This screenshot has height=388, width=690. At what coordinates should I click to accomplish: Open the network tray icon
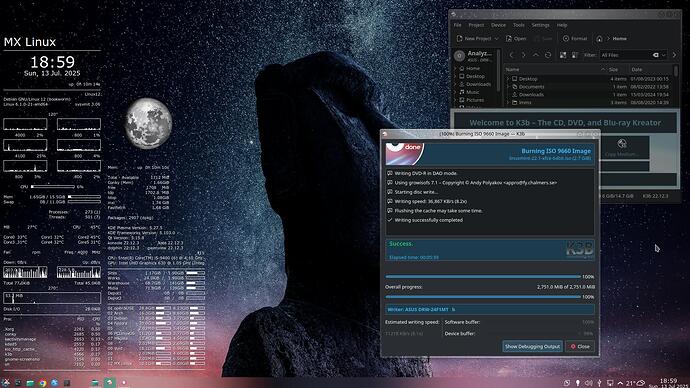[x=610, y=383]
